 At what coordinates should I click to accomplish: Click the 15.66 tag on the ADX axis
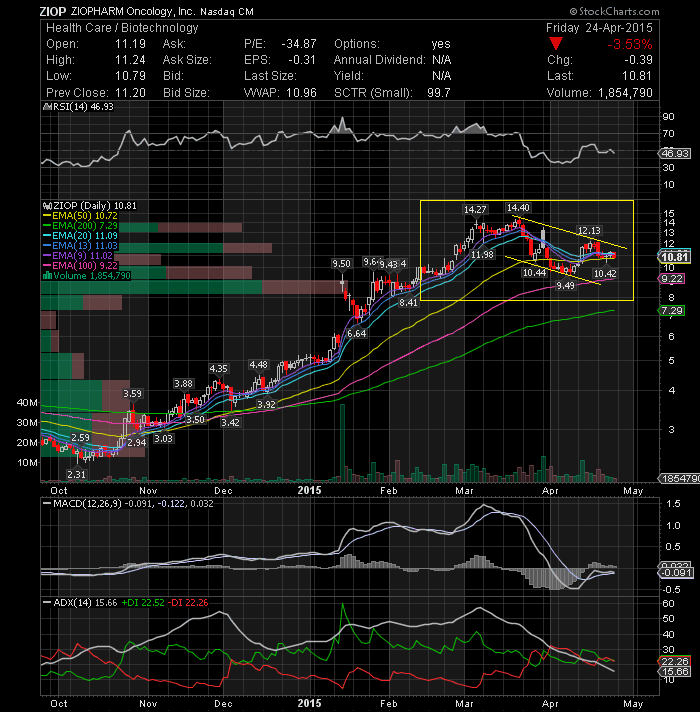click(x=675, y=672)
